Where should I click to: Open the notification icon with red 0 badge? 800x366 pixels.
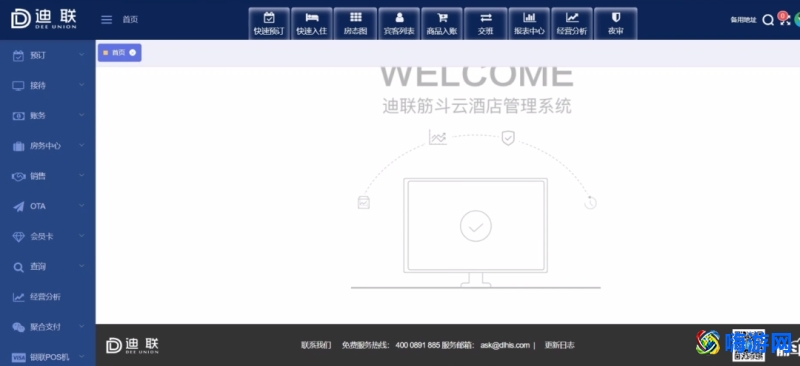coord(784,19)
